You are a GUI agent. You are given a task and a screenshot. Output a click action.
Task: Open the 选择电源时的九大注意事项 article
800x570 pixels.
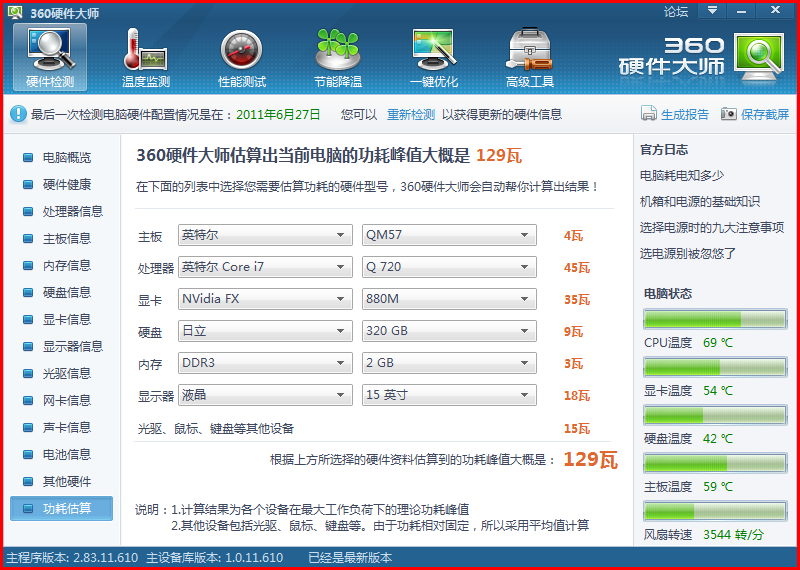712,228
